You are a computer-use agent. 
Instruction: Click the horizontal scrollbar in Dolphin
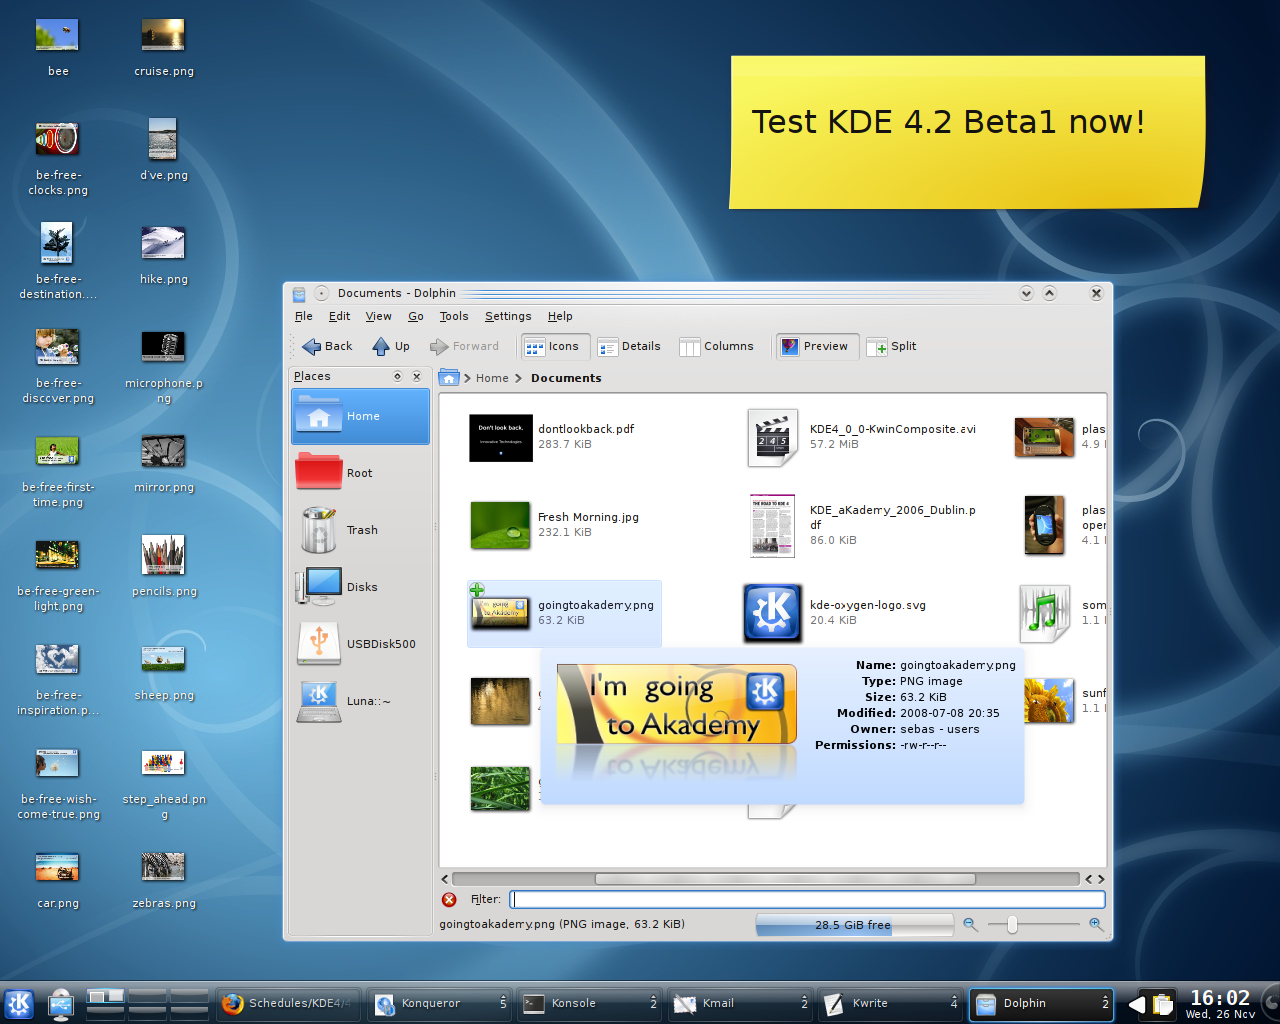pos(785,879)
